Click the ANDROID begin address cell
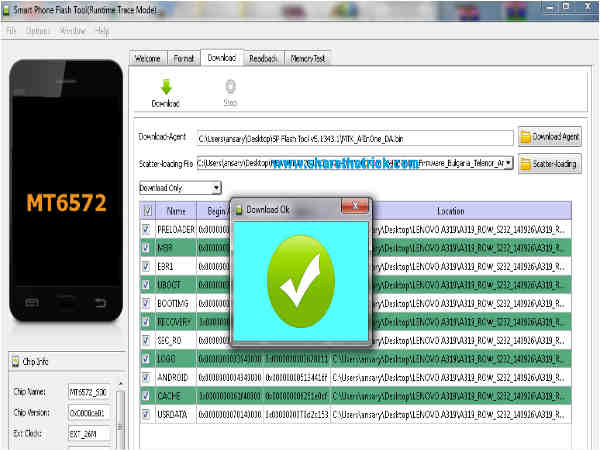This screenshot has width=600, height=450. 230,377
